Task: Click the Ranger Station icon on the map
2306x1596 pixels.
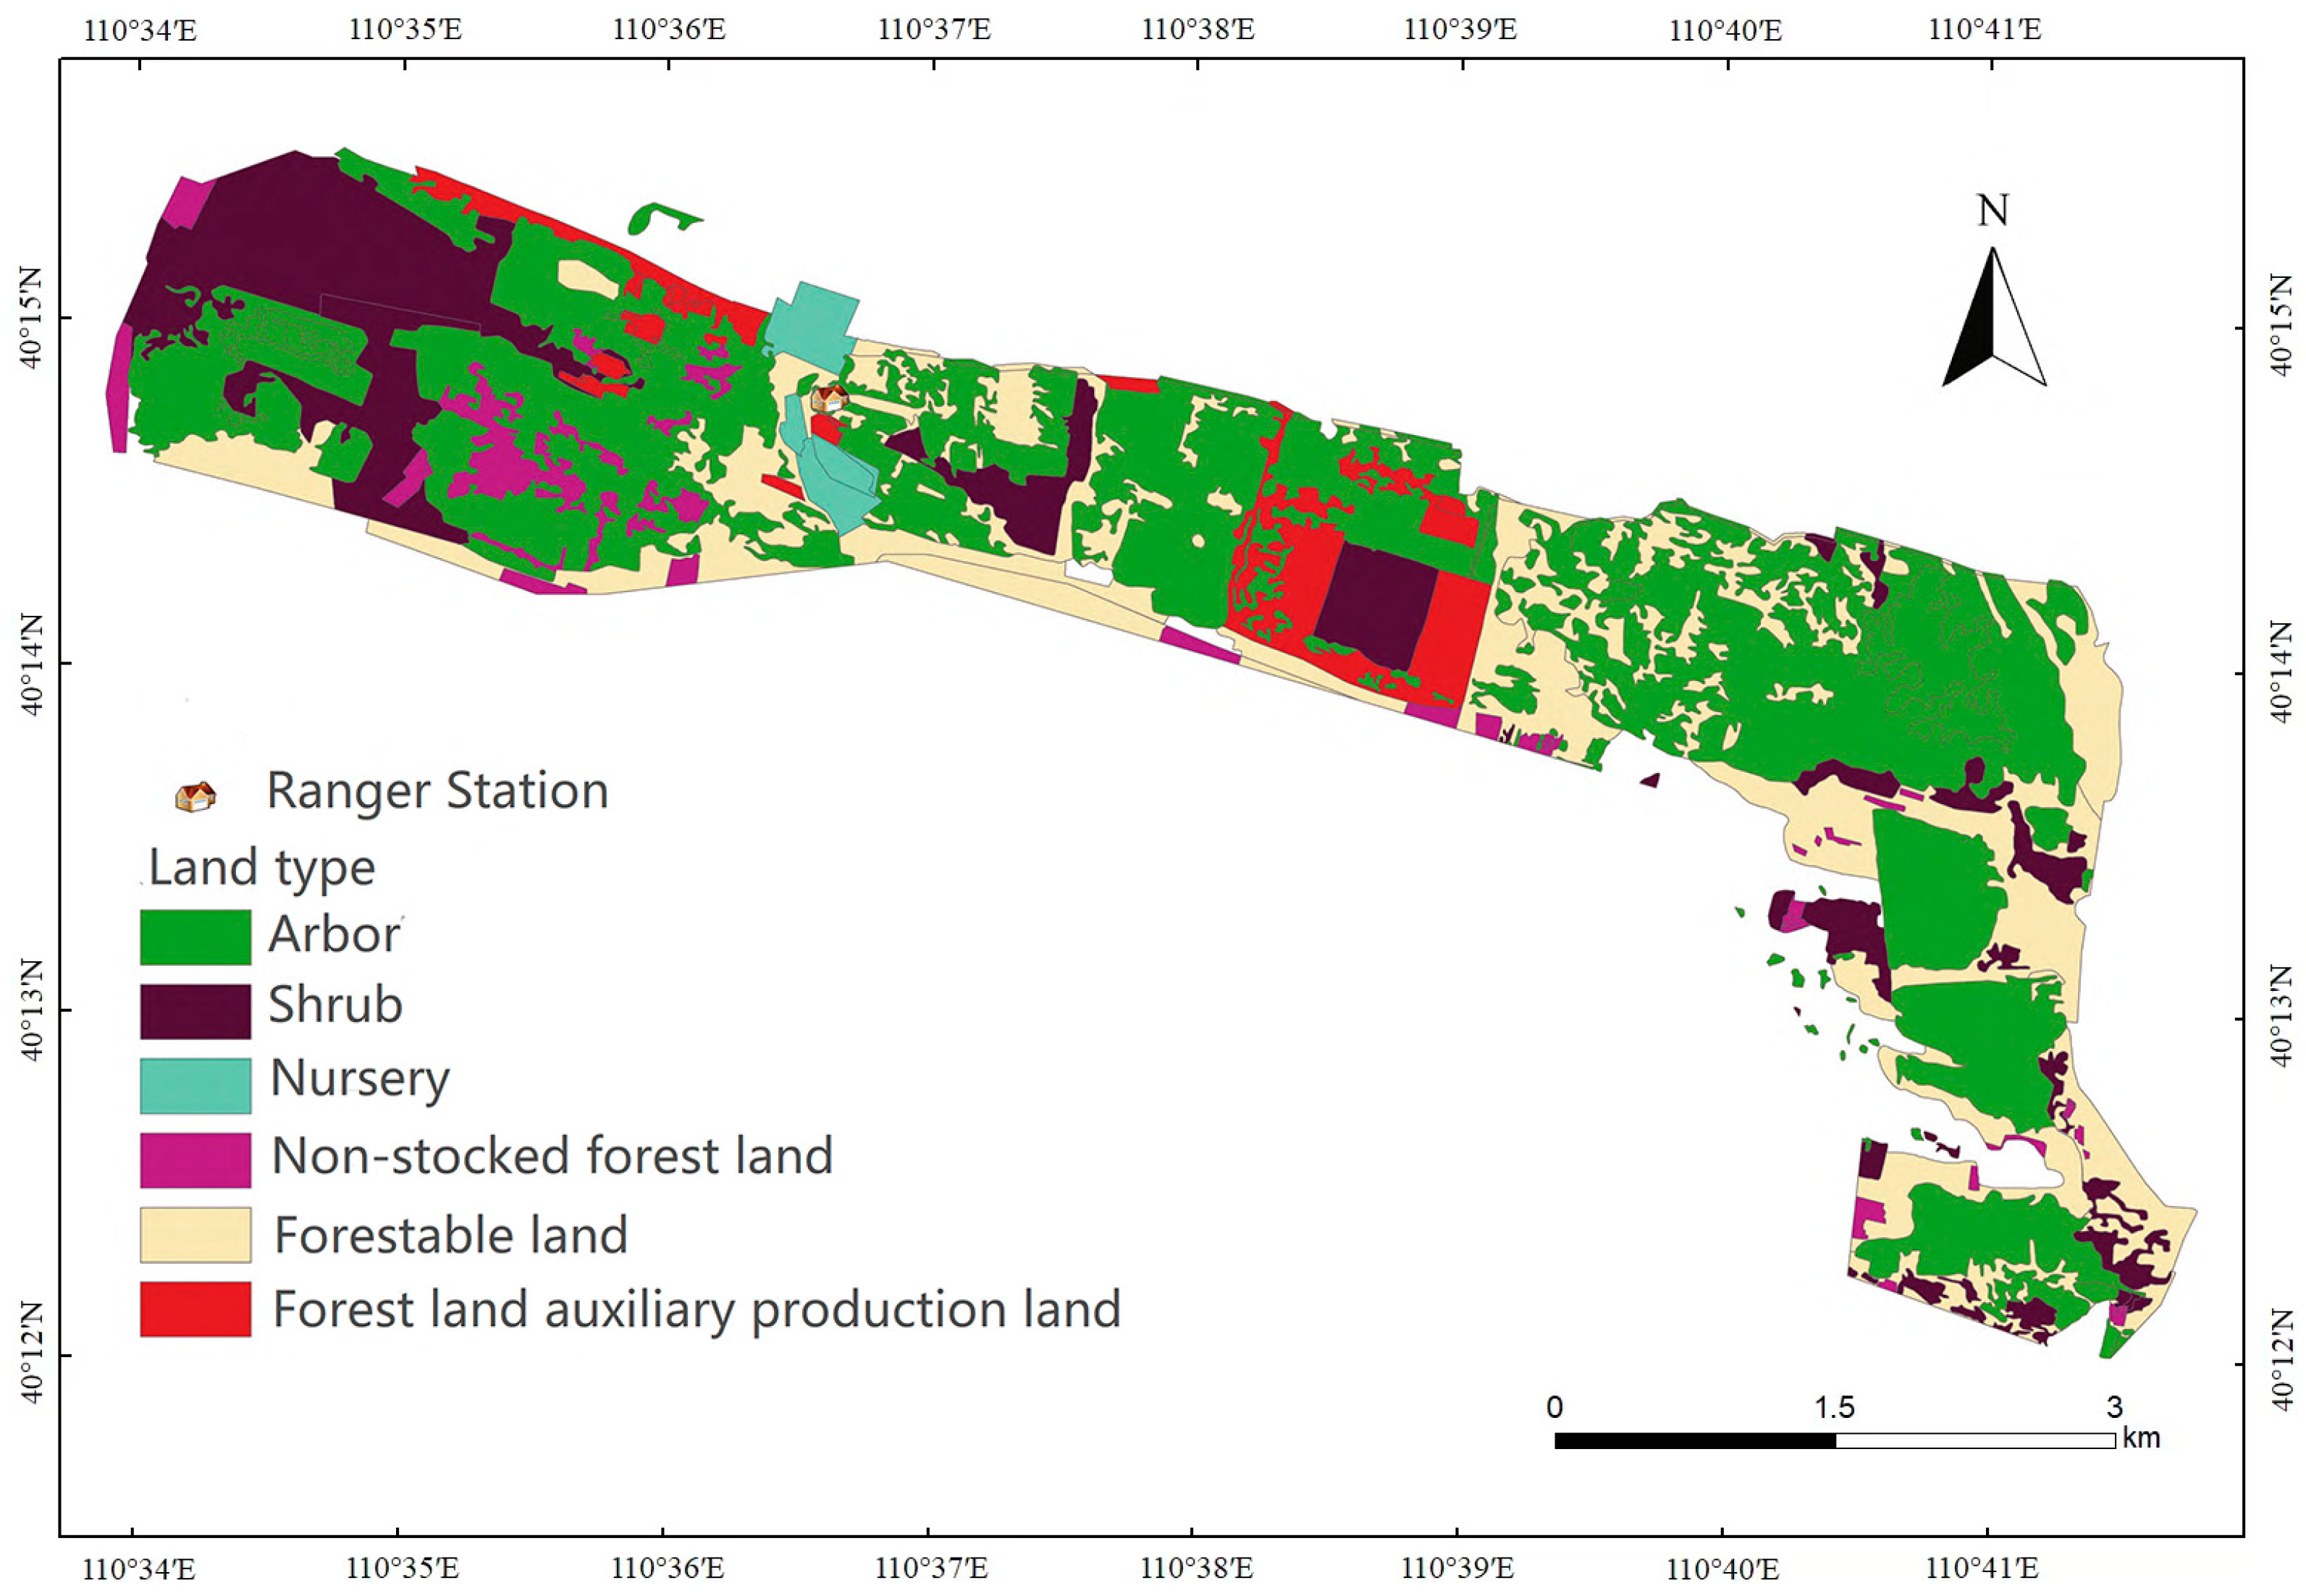Action: pos(828,400)
